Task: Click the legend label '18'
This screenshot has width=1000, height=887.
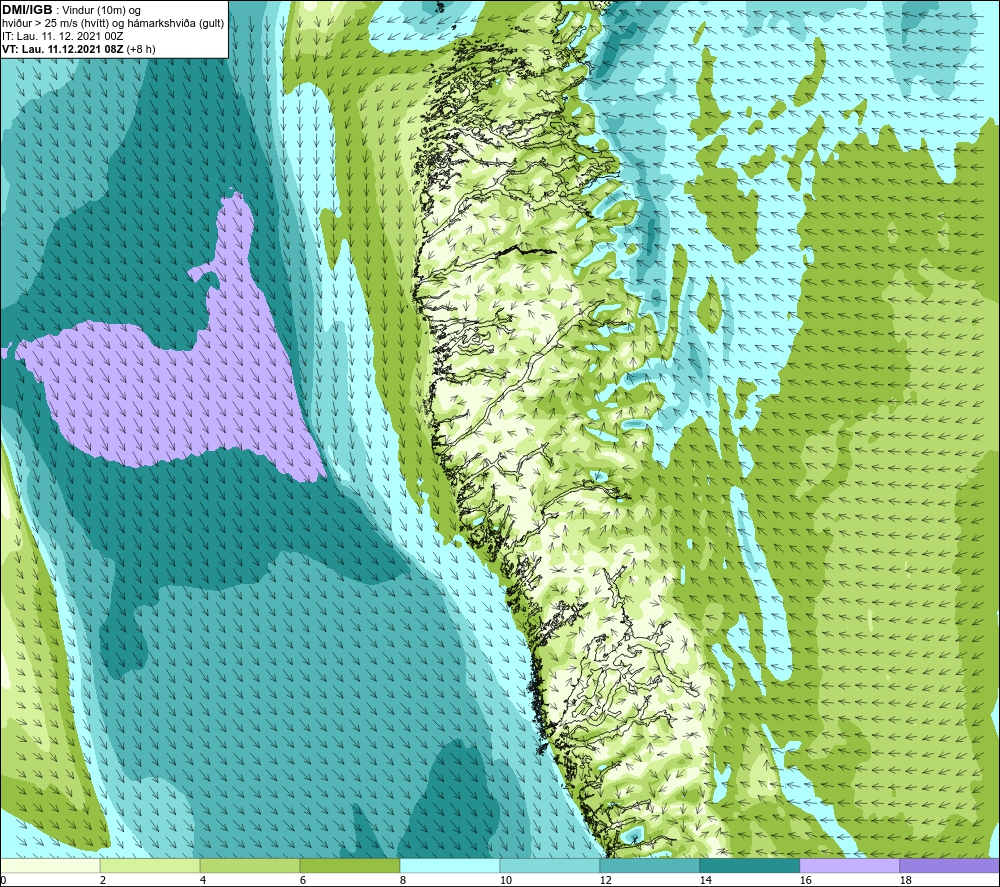Action: (x=906, y=880)
